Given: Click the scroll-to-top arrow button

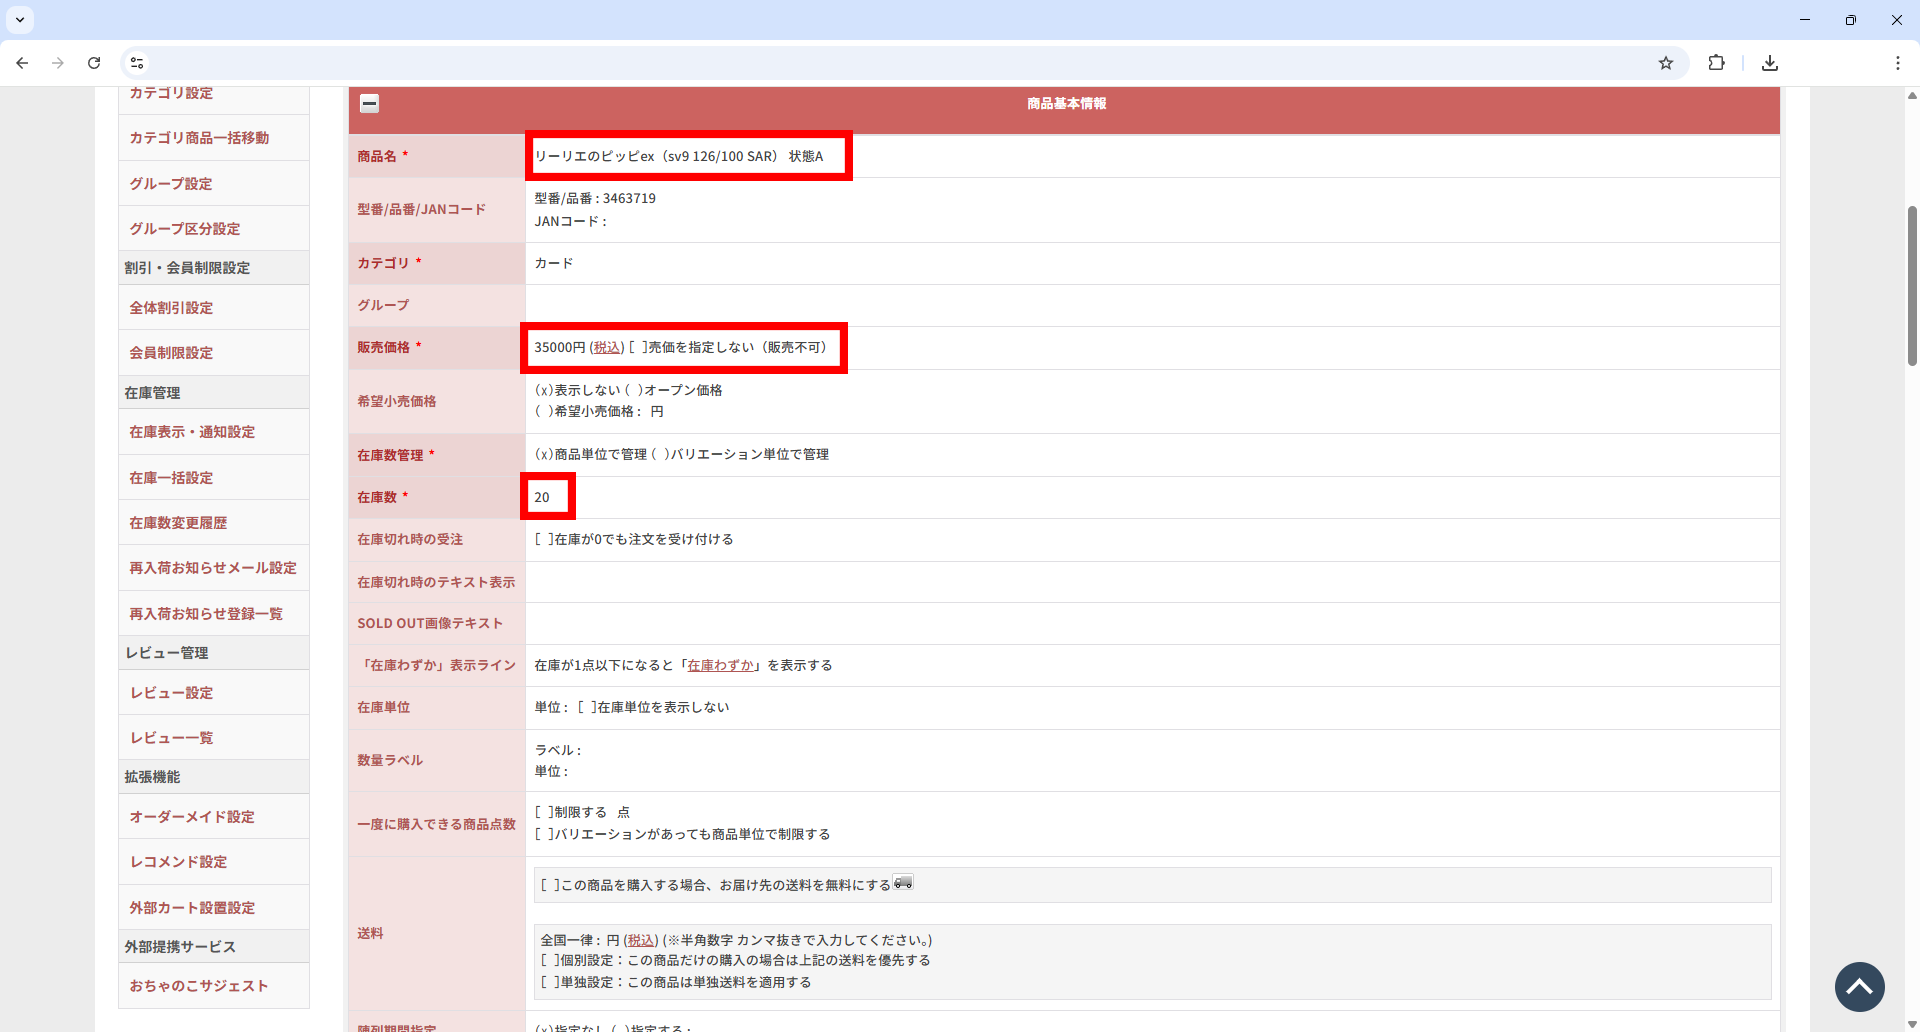Looking at the screenshot, I should point(1859,987).
